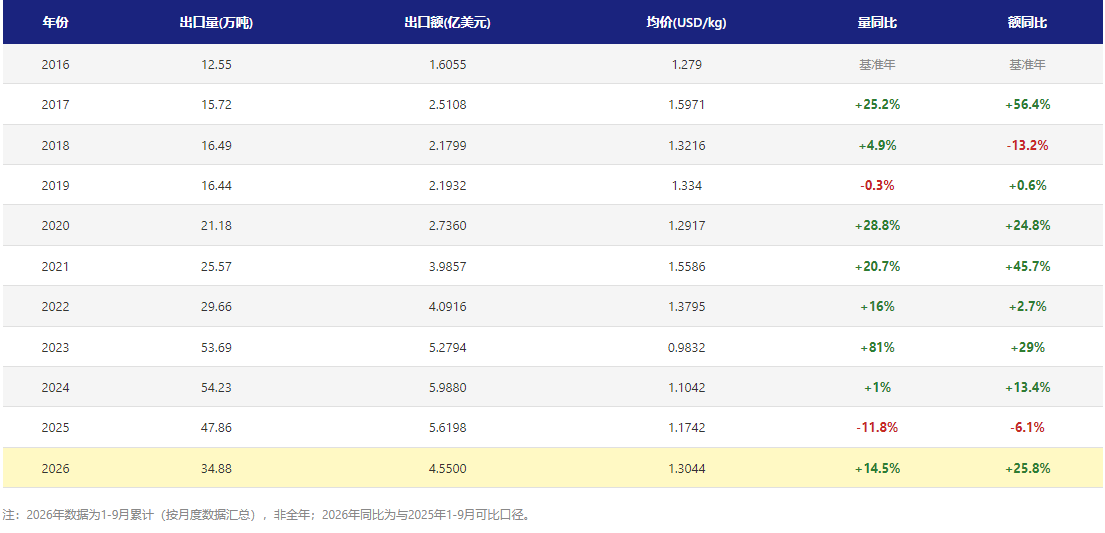Click average price 1.279
The height and width of the screenshot is (533, 1105).
686,64
